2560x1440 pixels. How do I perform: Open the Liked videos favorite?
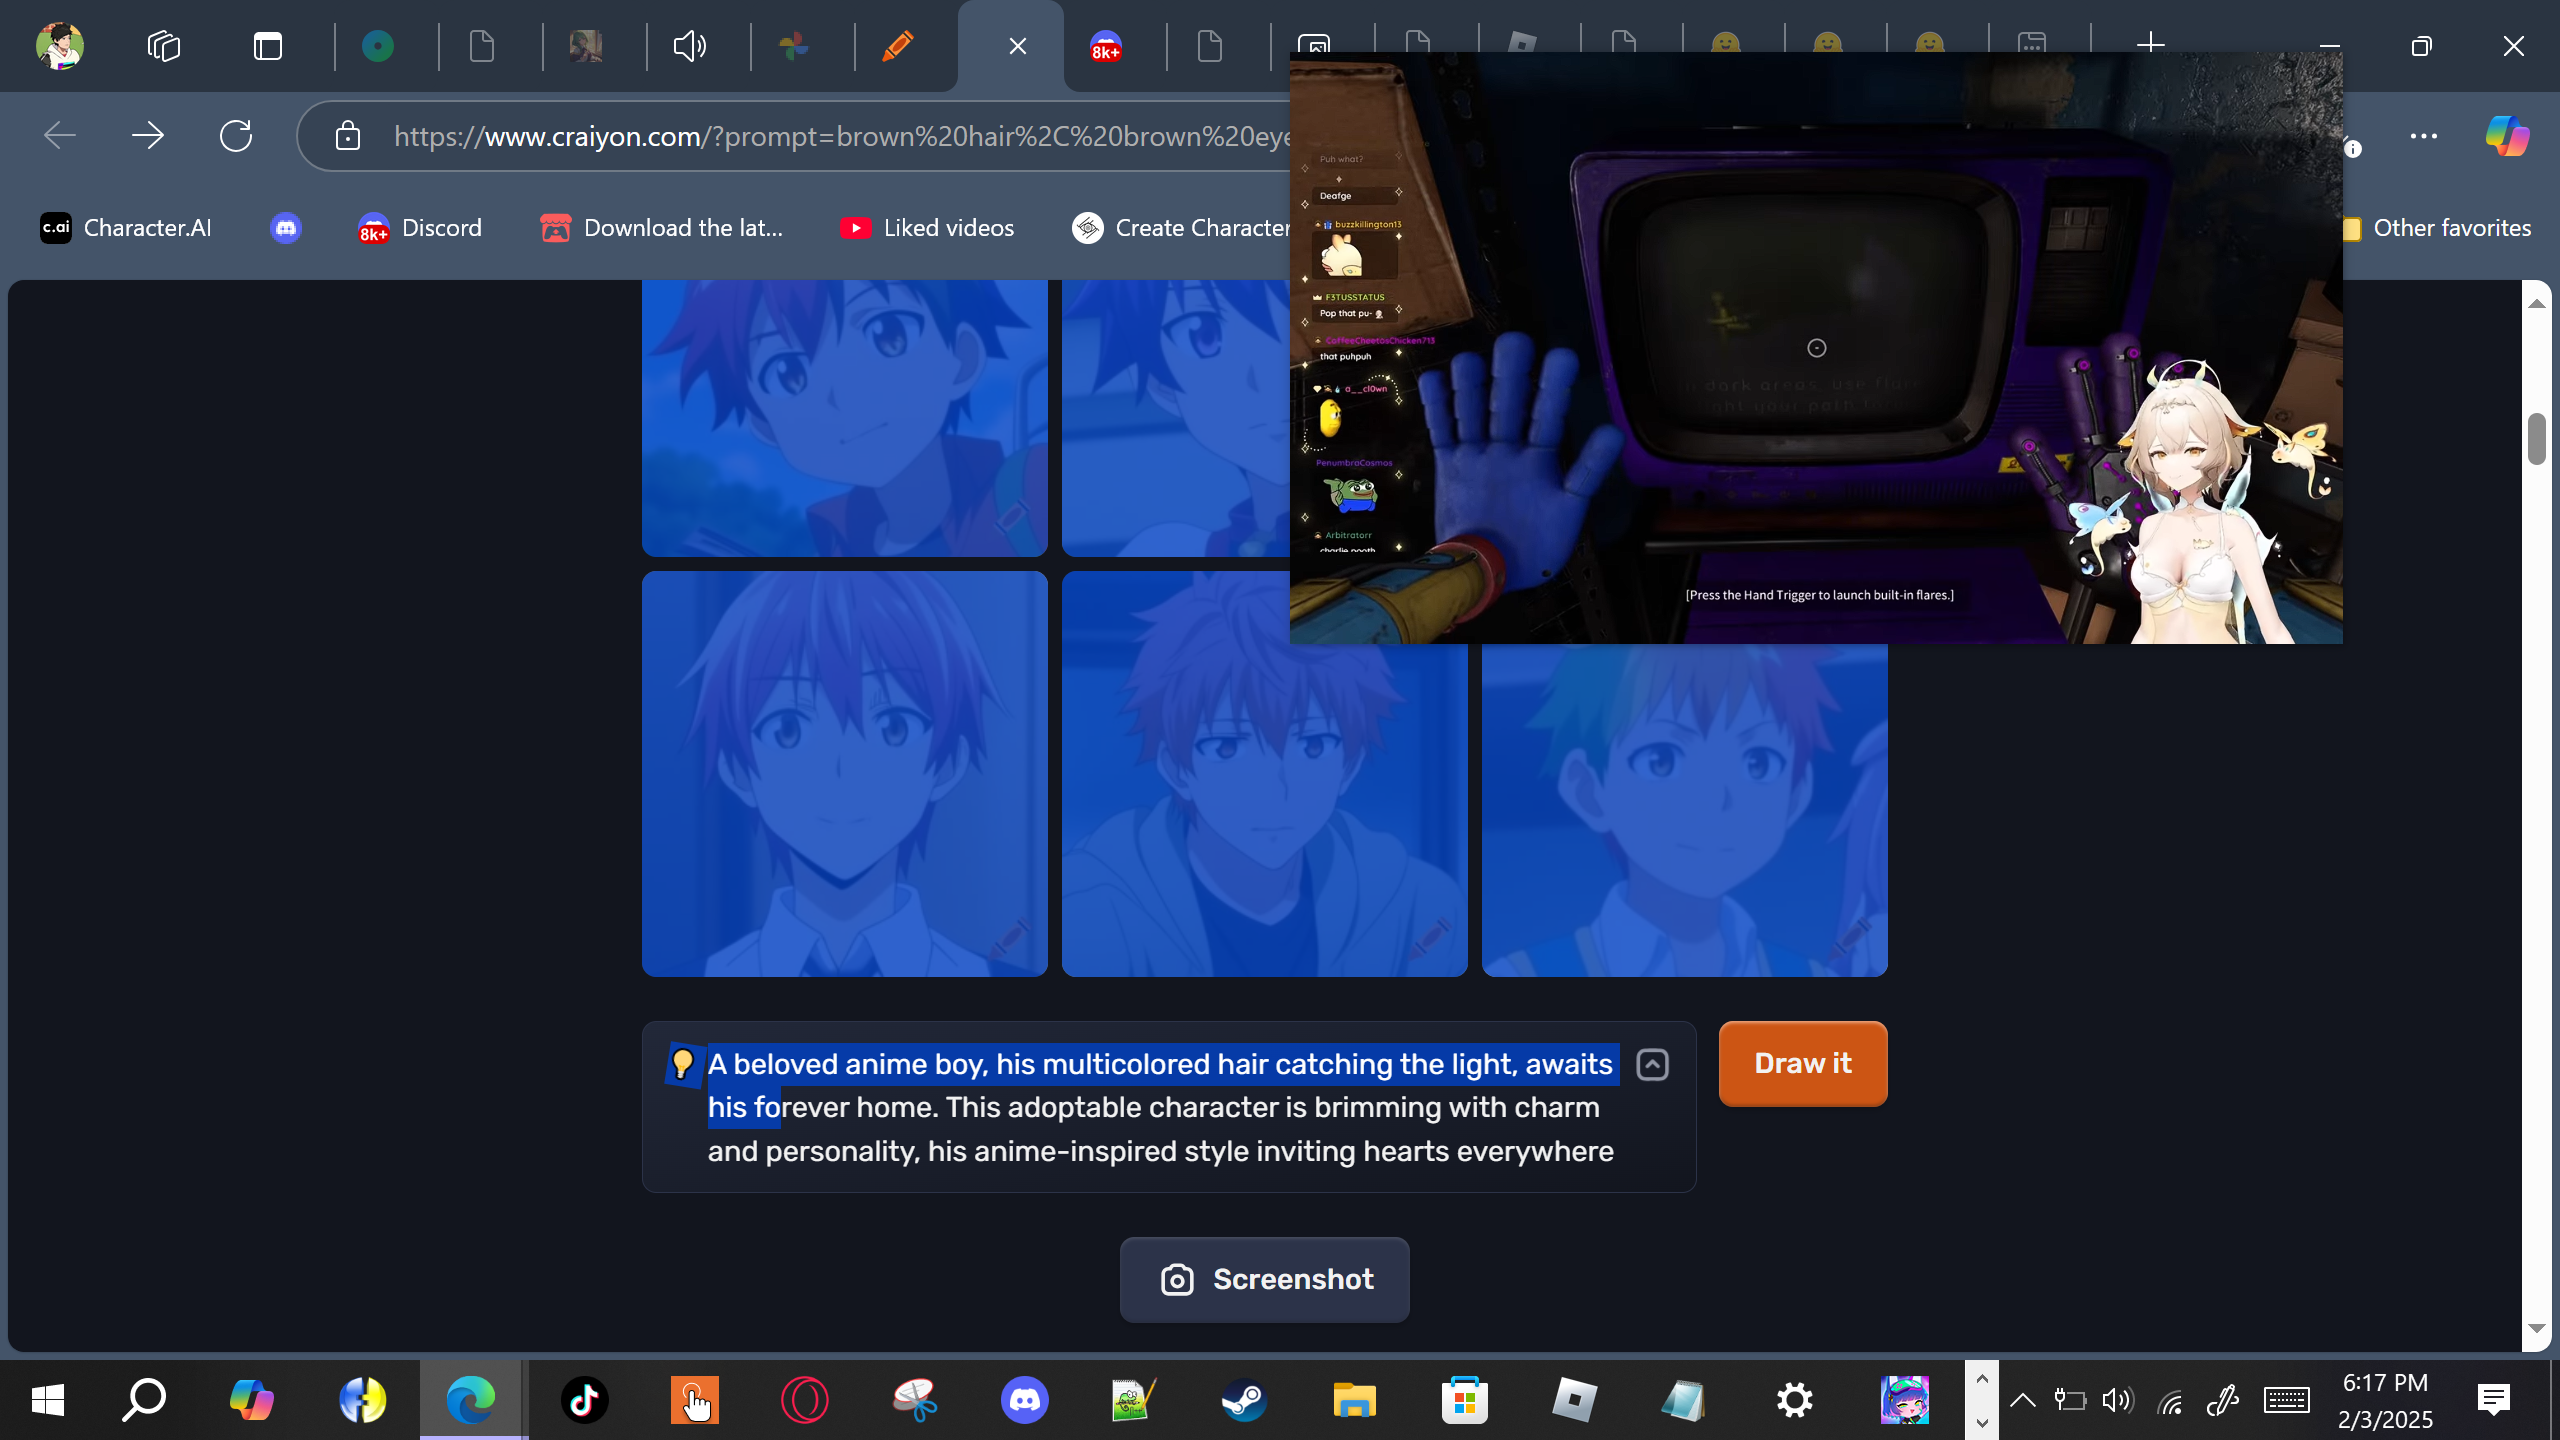927,228
